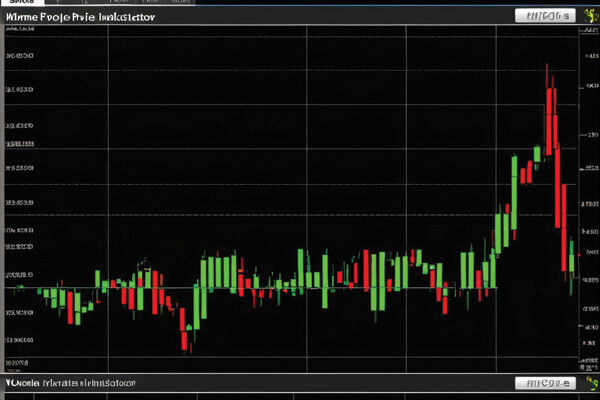Click the upper wick of the peak candle
Image resolution: width=600 pixels, height=400 pixels.
(x=548, y=72)
